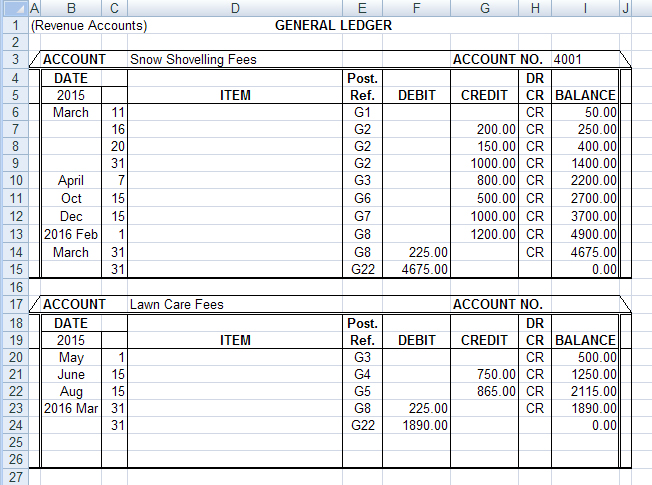Click the date cell April
Screen dimensions: 652x485
click(71, 181)
